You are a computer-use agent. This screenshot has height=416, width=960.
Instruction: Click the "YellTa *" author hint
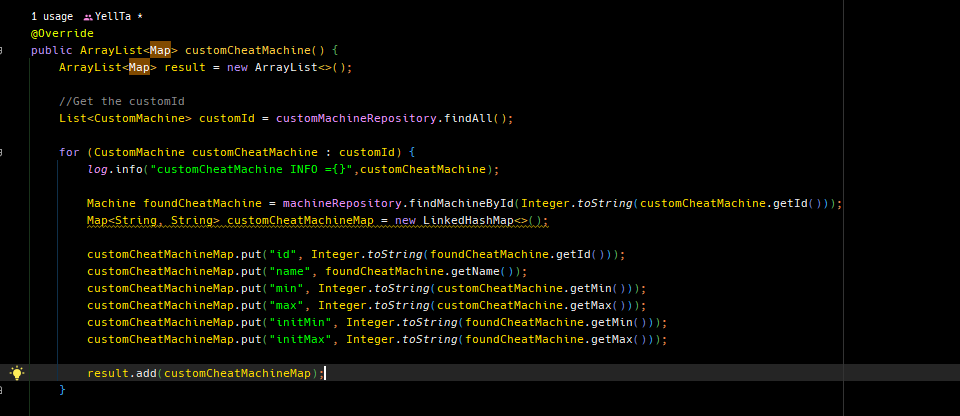119,17
